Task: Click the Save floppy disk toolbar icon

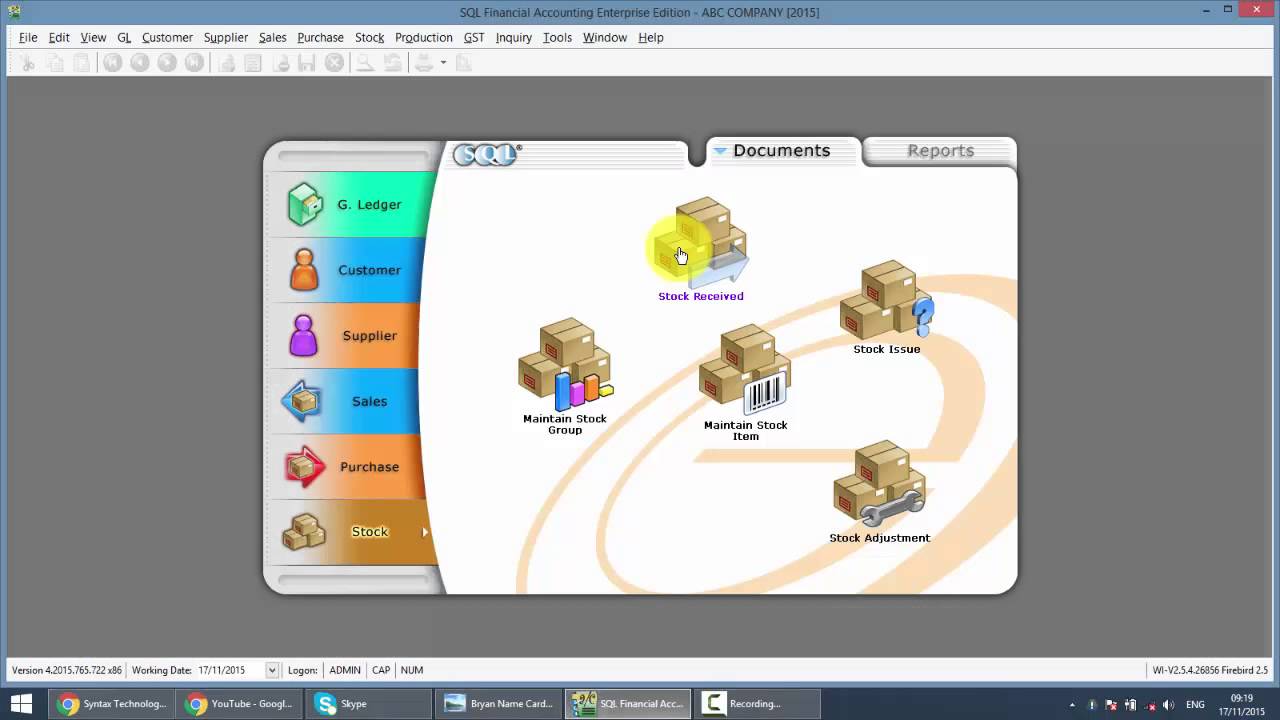Action: (307, 63)
